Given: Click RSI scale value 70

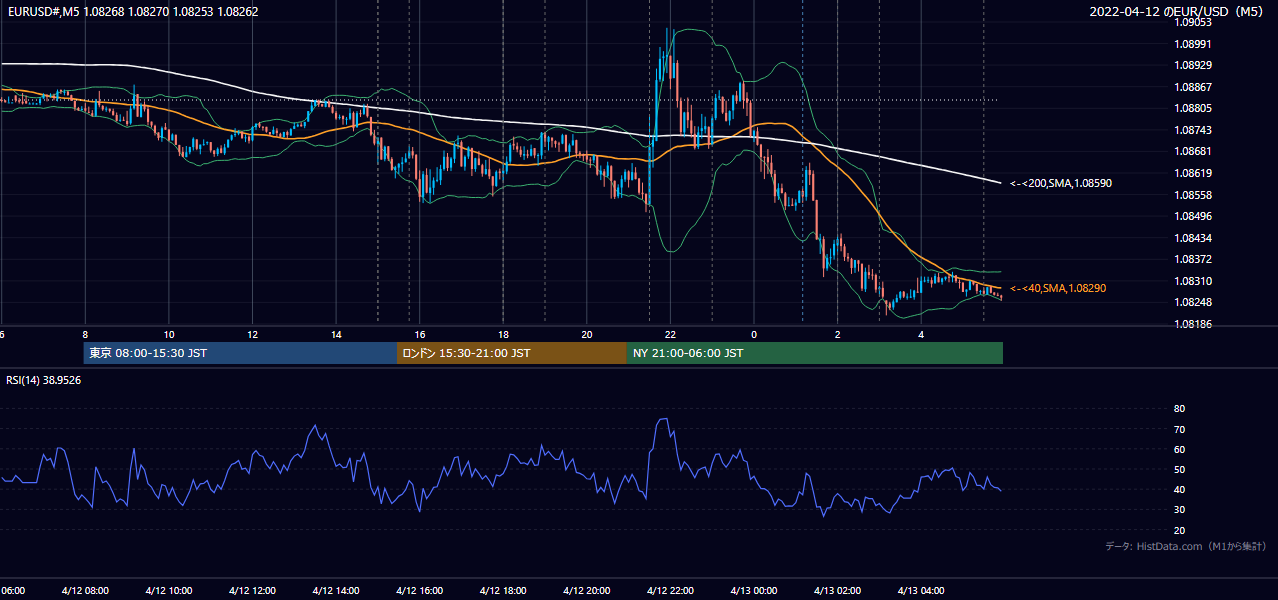Looking at the screenshot, I should [x=1180, y=429].
